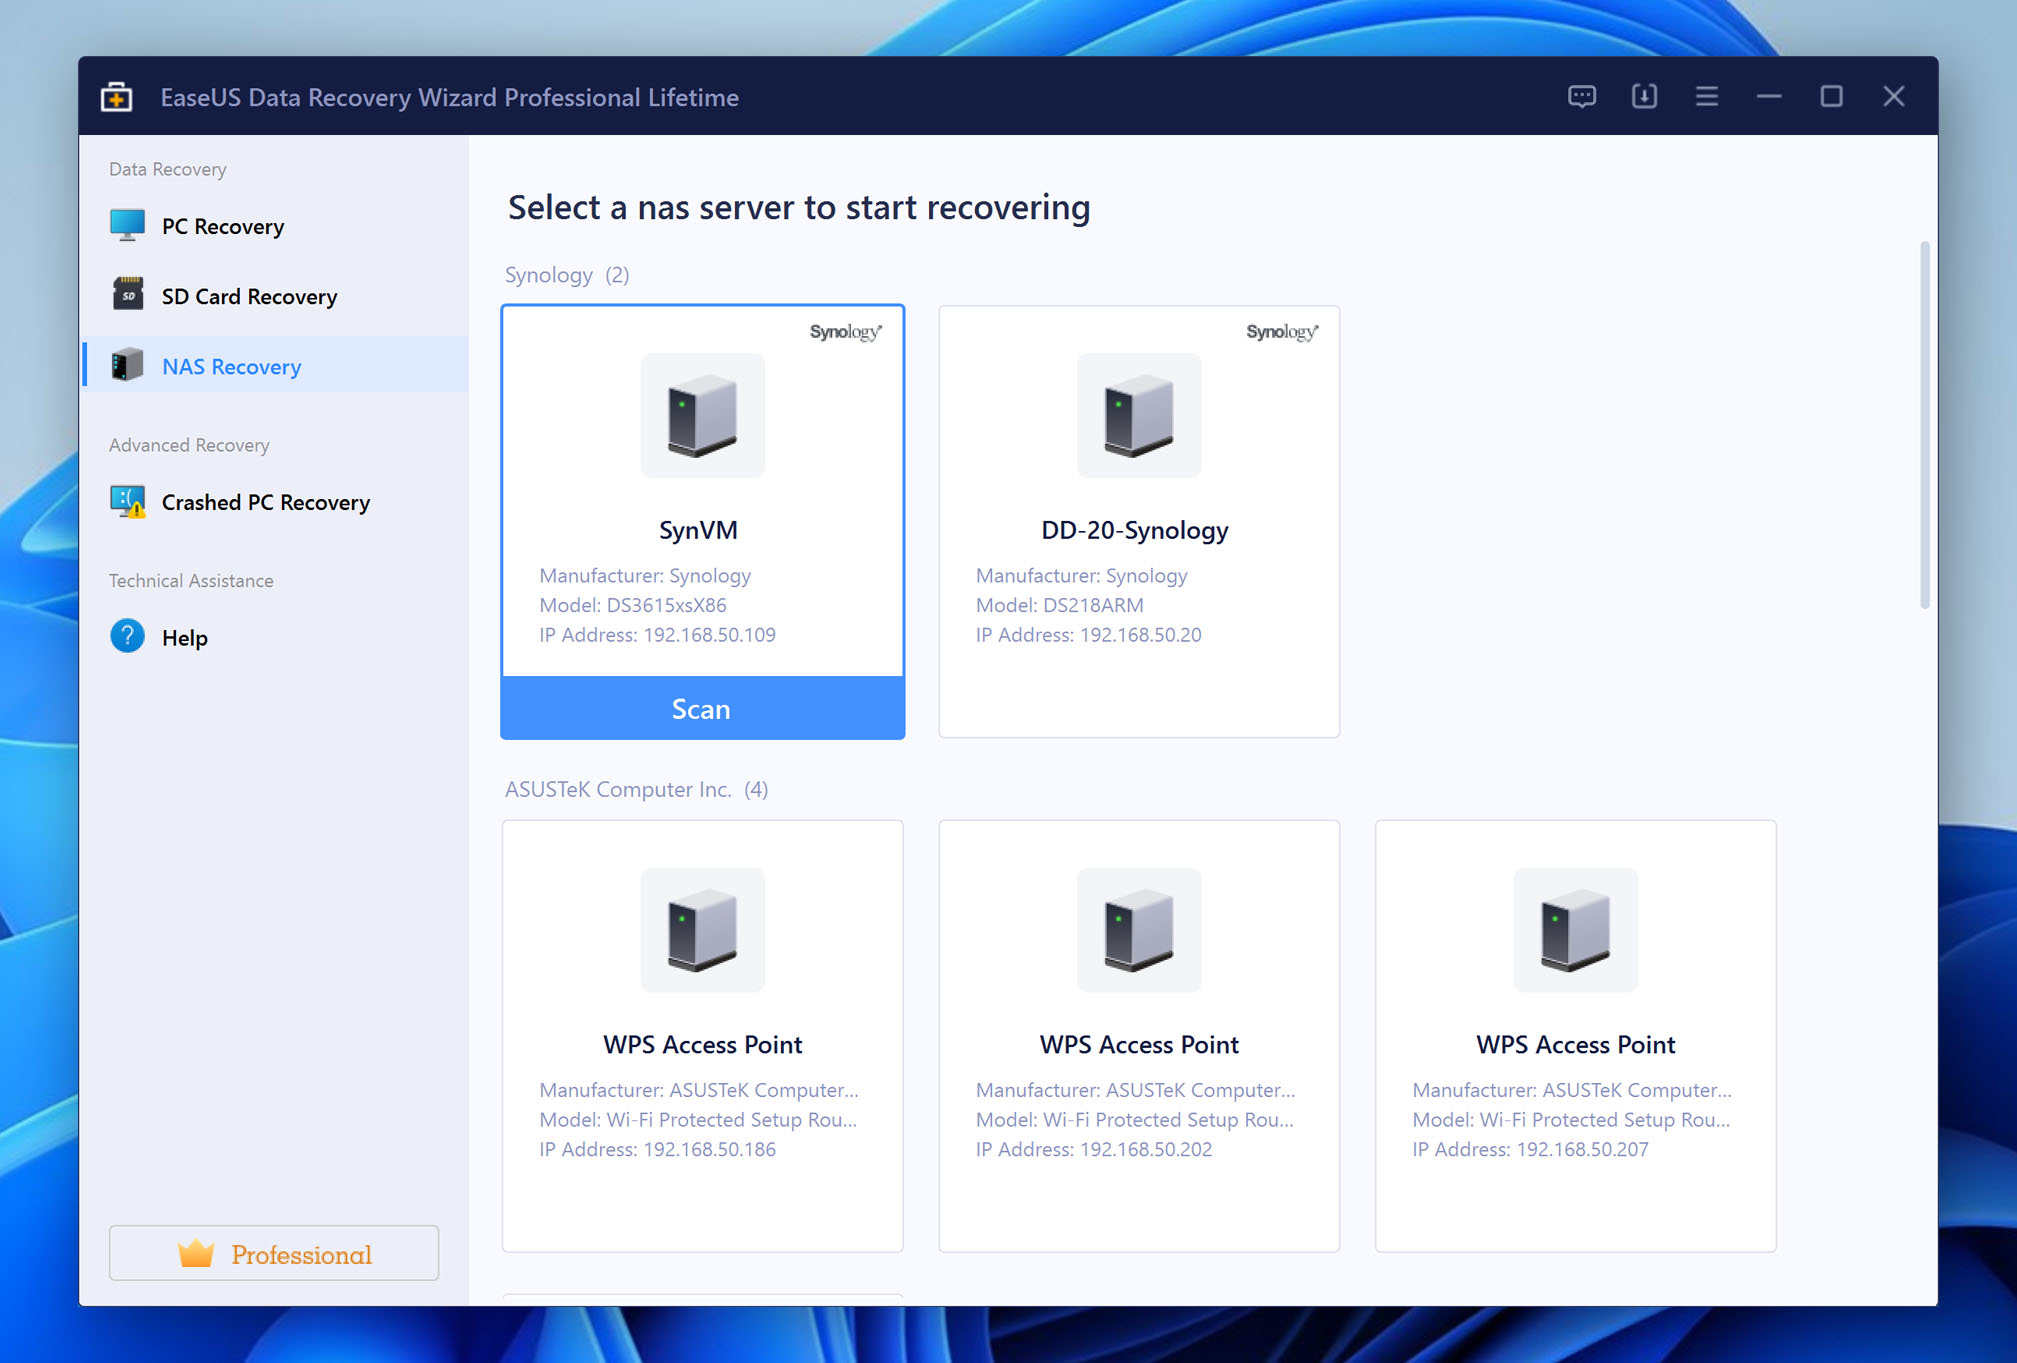Open the feedback chat icon in title bar
This screenshot has height=1363, width=2017.
tap(1582, 96)
